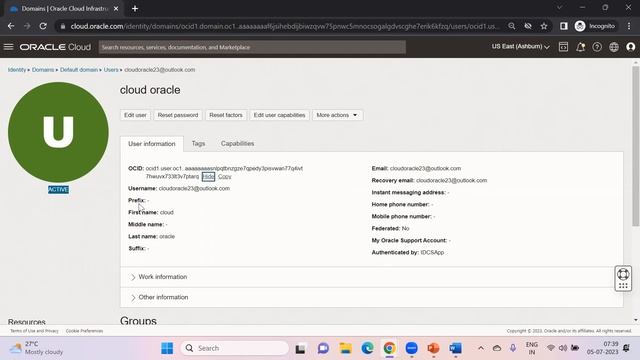This screenshot has height=360, width=640.
Task: Open the weather widget on taskbar
Action: (36, 348)
